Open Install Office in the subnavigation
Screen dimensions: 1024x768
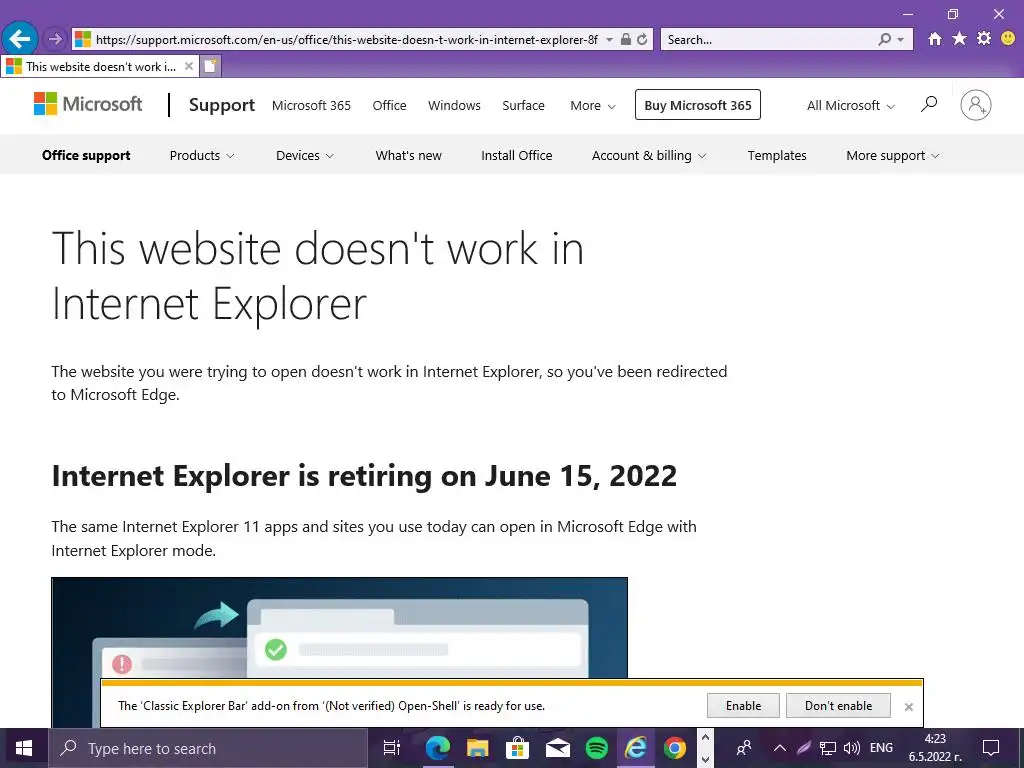[x=517, y=155]
